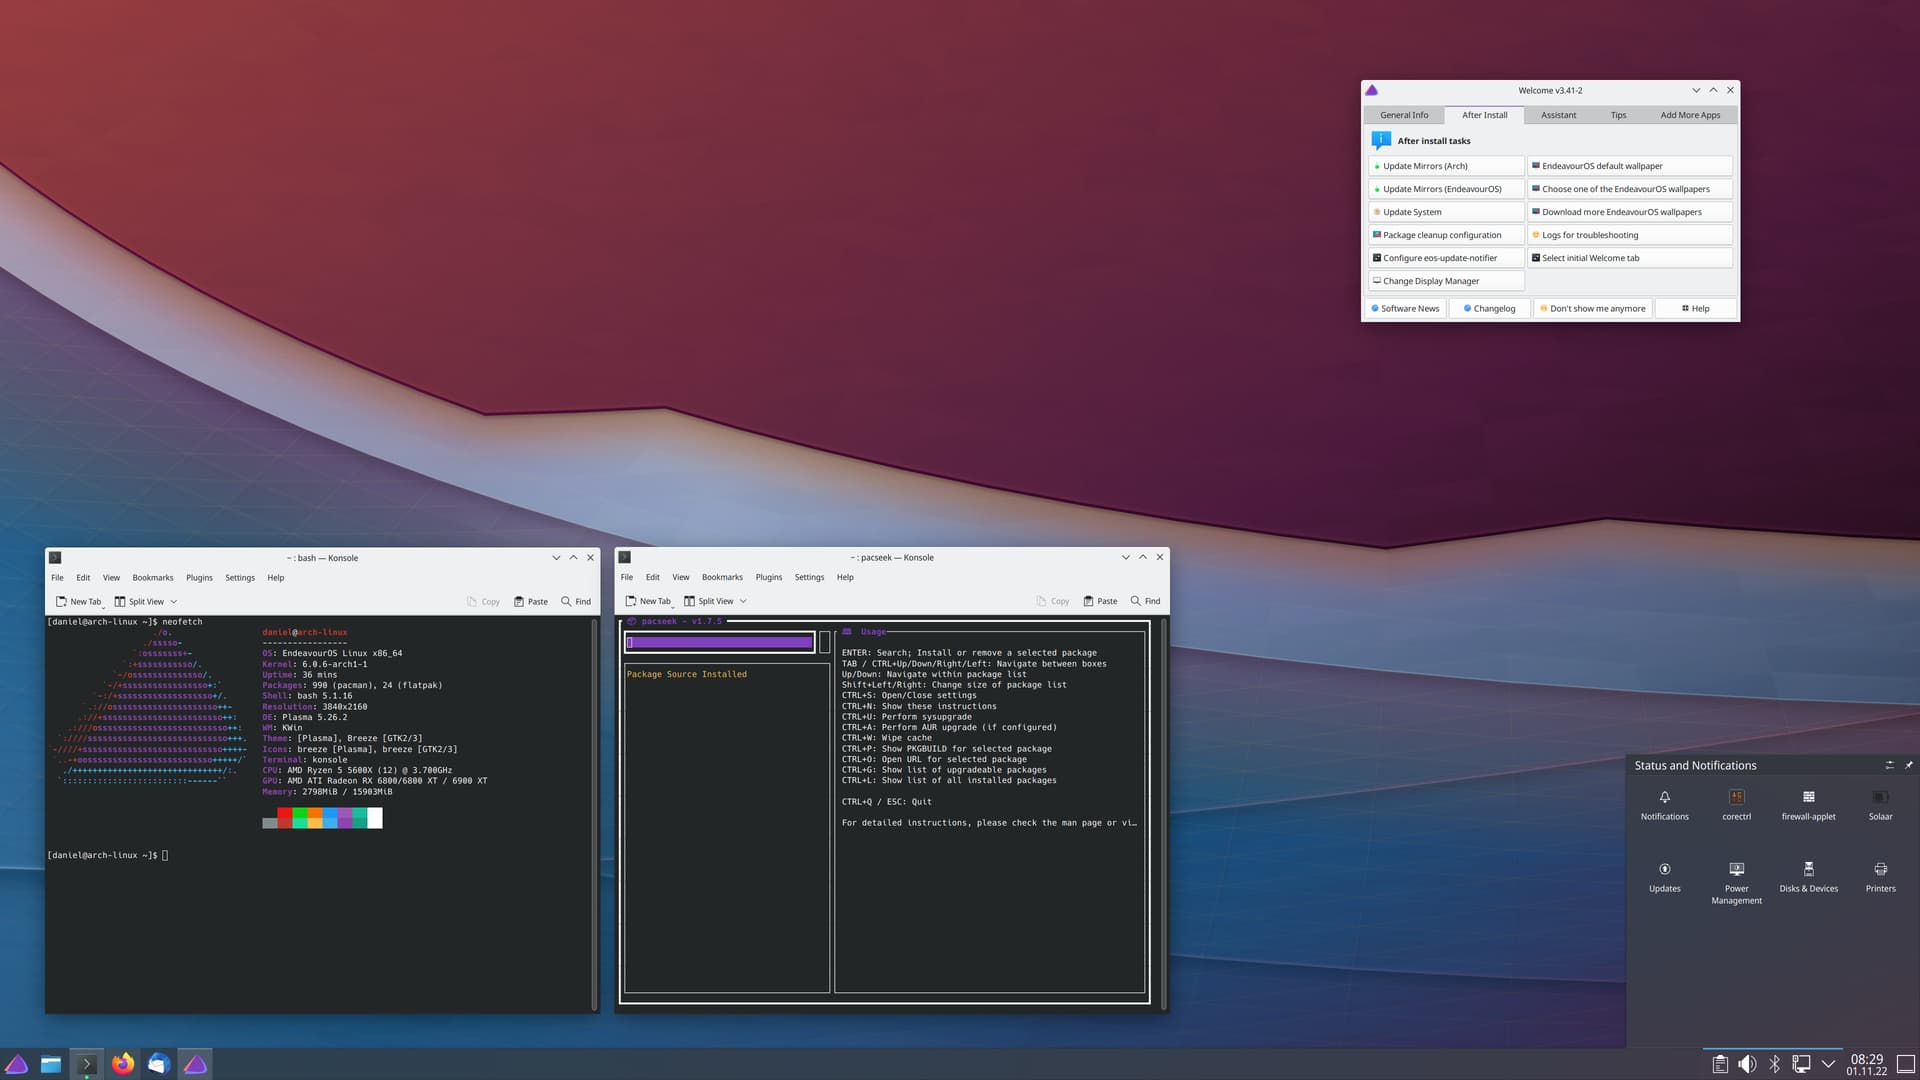Open system tray configuration sliders icon
This screenshot has width=1920, height=1080.
coord(1889,765)
